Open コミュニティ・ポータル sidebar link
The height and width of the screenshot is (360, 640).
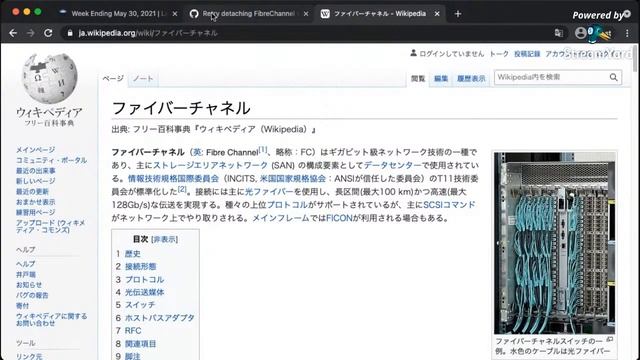[x=51, y=160]
